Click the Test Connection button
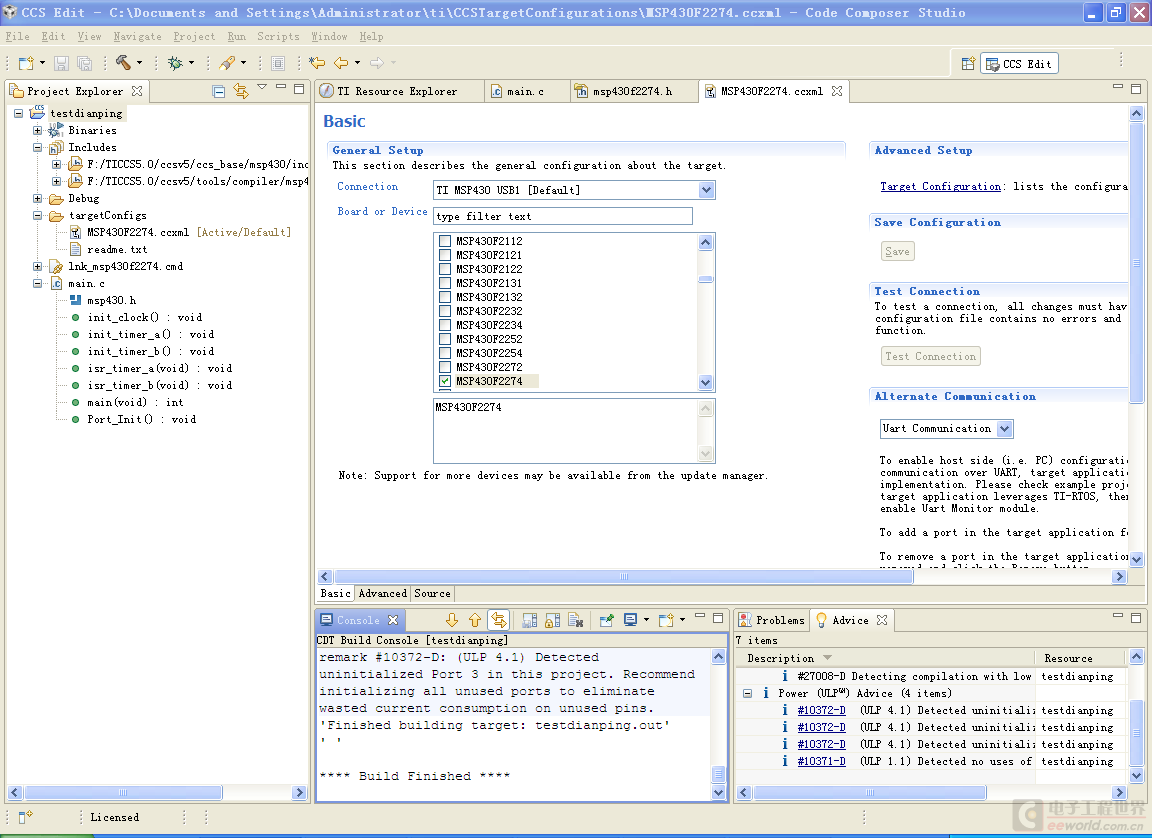Viewport: 1152px width, 838px height. pyautogui.click(x=930, y=356)
